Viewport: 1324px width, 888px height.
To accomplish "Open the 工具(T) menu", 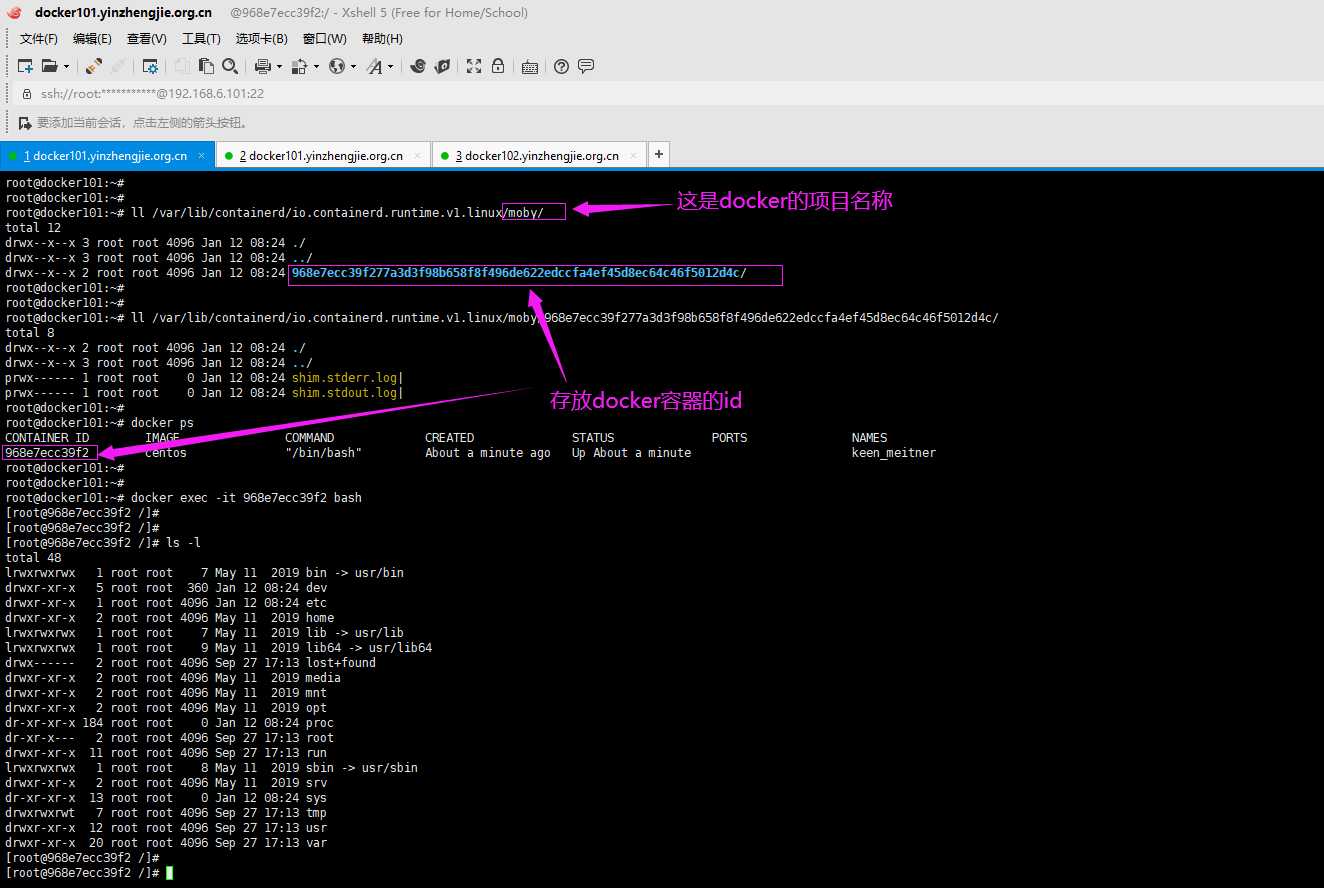I will tap(201, 39).
